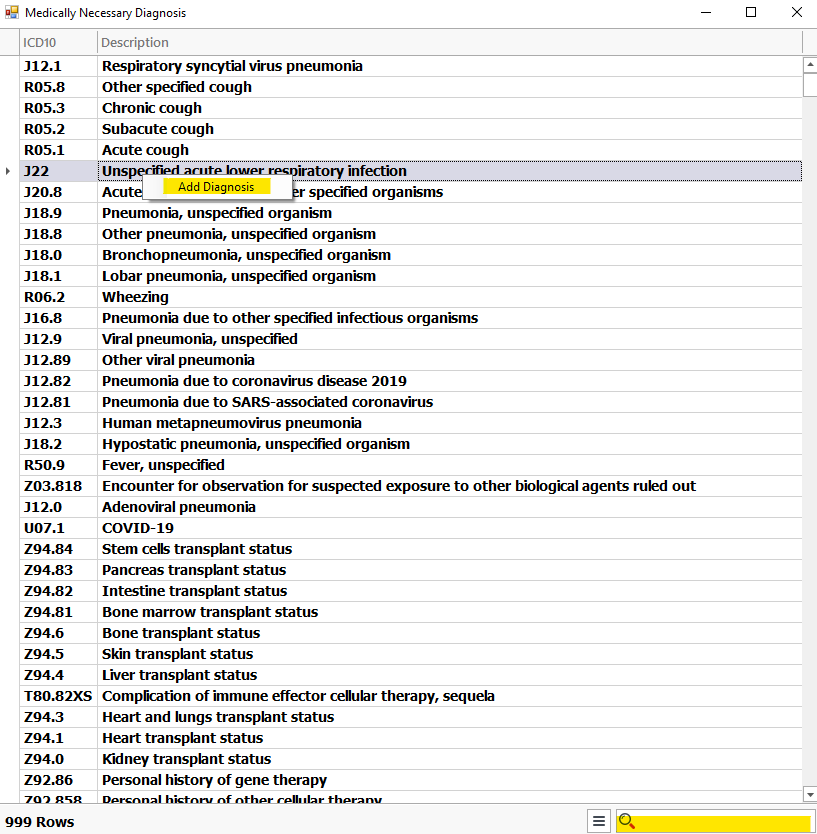The image size is (817, 834).
Task: Maximize the Medically Necessary Diagnosis window
Action: [751, 12]
